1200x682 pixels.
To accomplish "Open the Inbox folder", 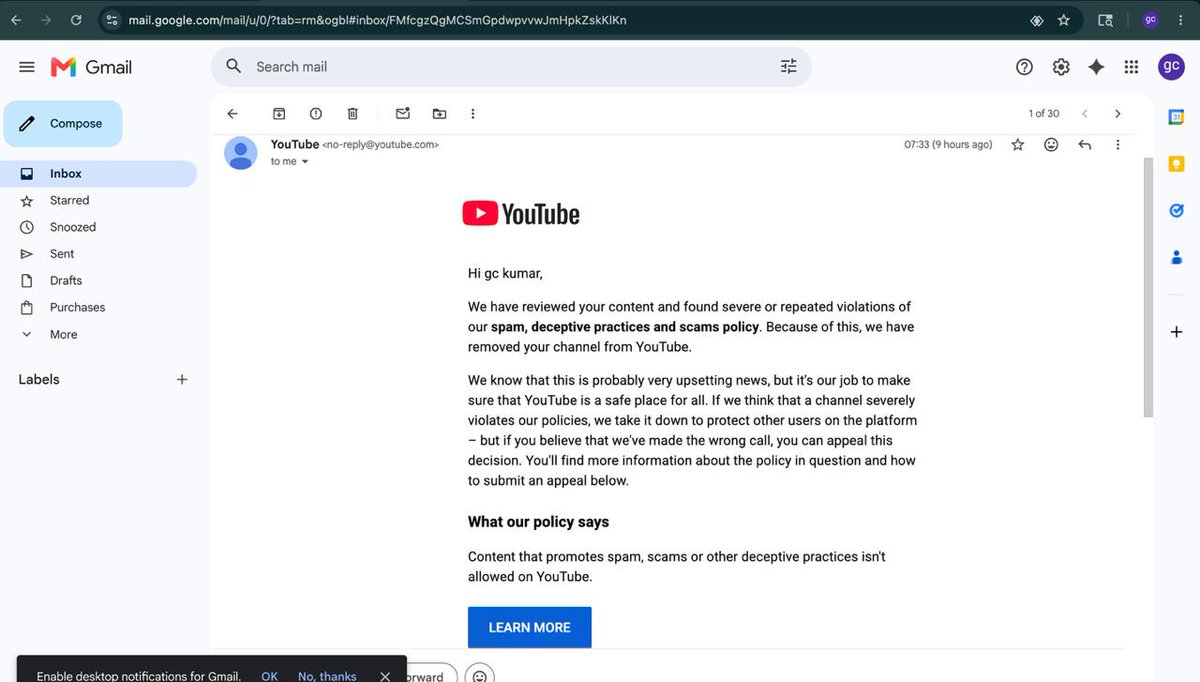I will (x=98, y=174).
